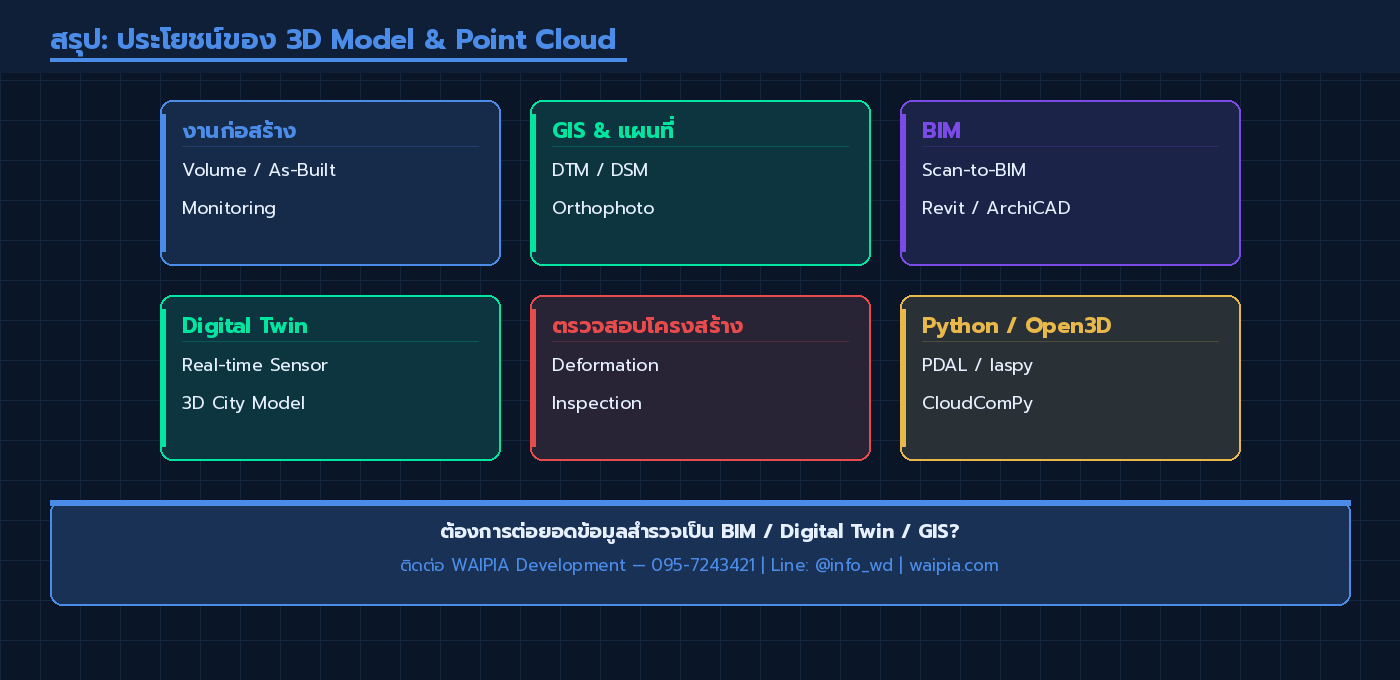
Task: Click 'Revit / ArchiCAD' text
Action: pyautogui.click(x=996, y=208)
